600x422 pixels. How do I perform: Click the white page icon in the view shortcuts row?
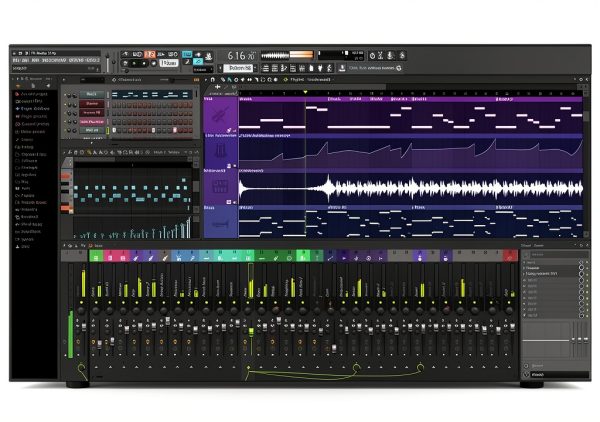pos(311,68)
